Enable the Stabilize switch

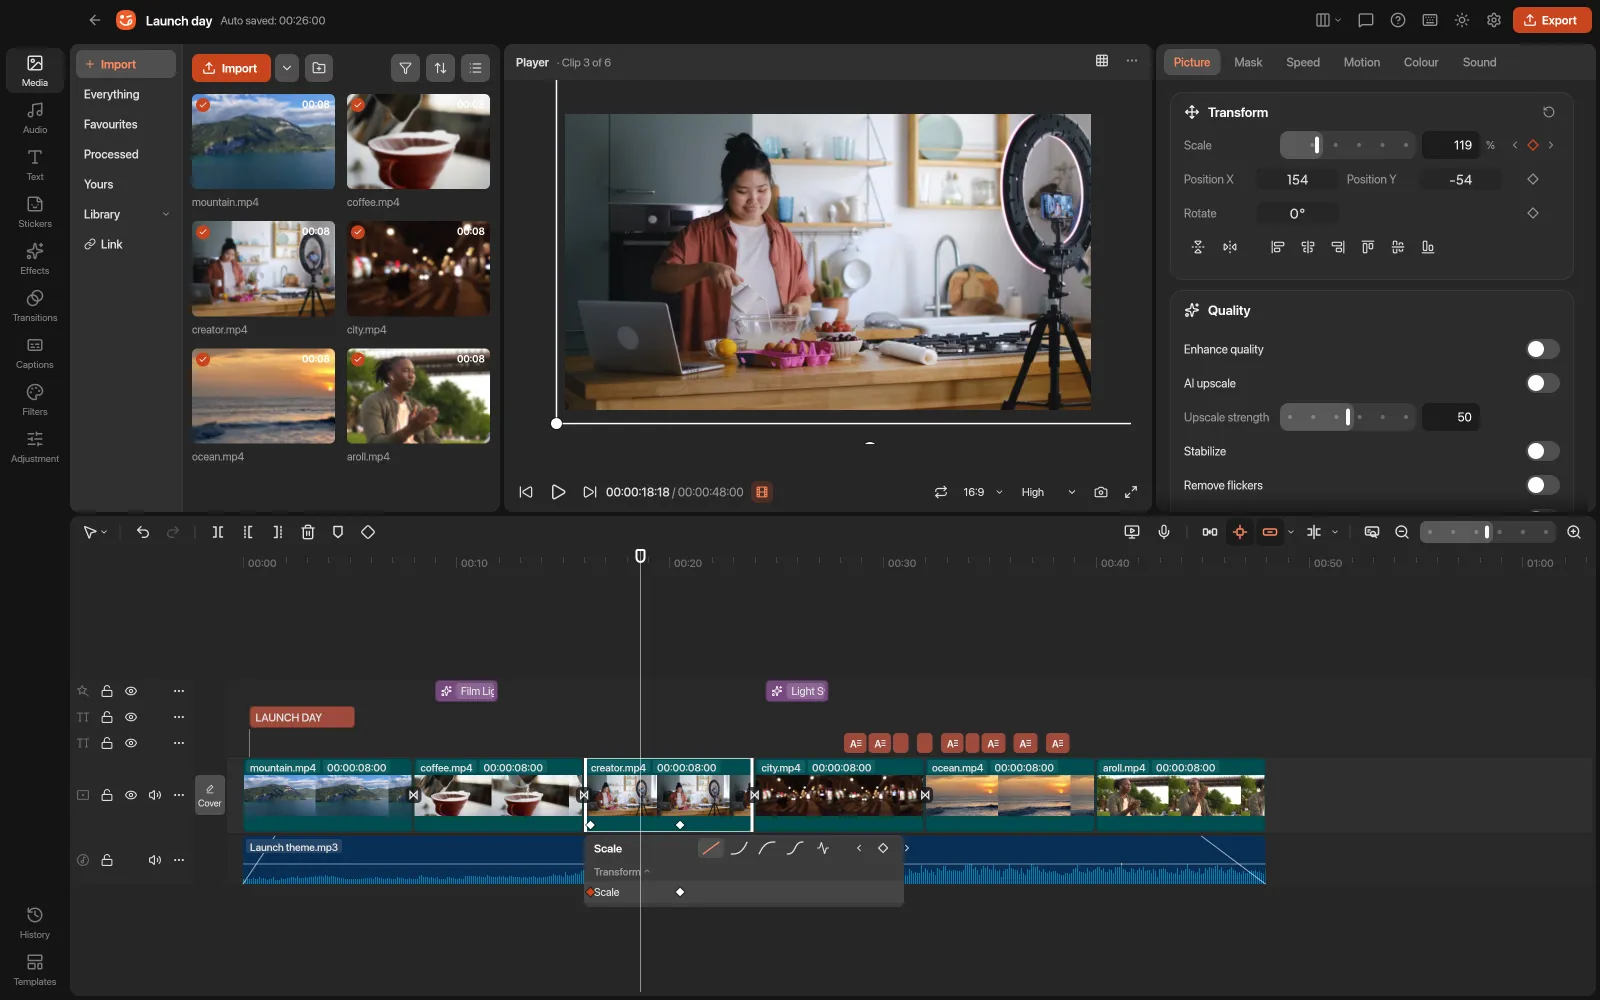[x=1542, y=451]
